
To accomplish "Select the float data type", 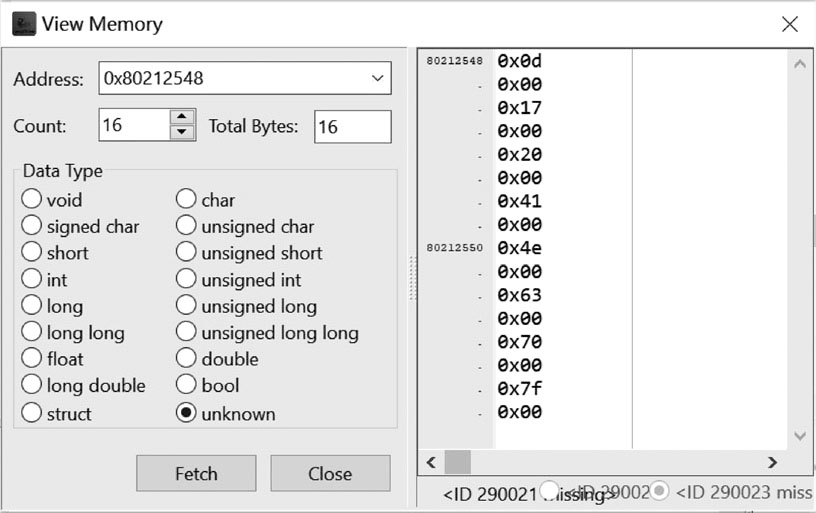I will (32, 359).
